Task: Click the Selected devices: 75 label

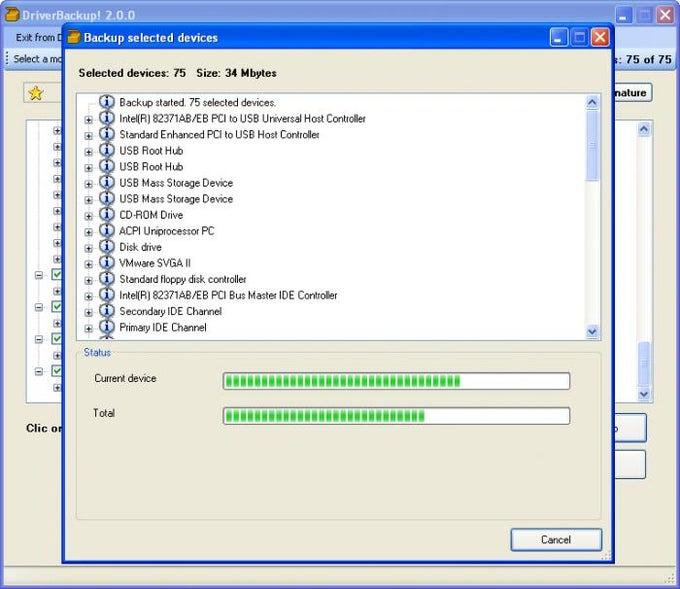Action: (x=132, y=73)
